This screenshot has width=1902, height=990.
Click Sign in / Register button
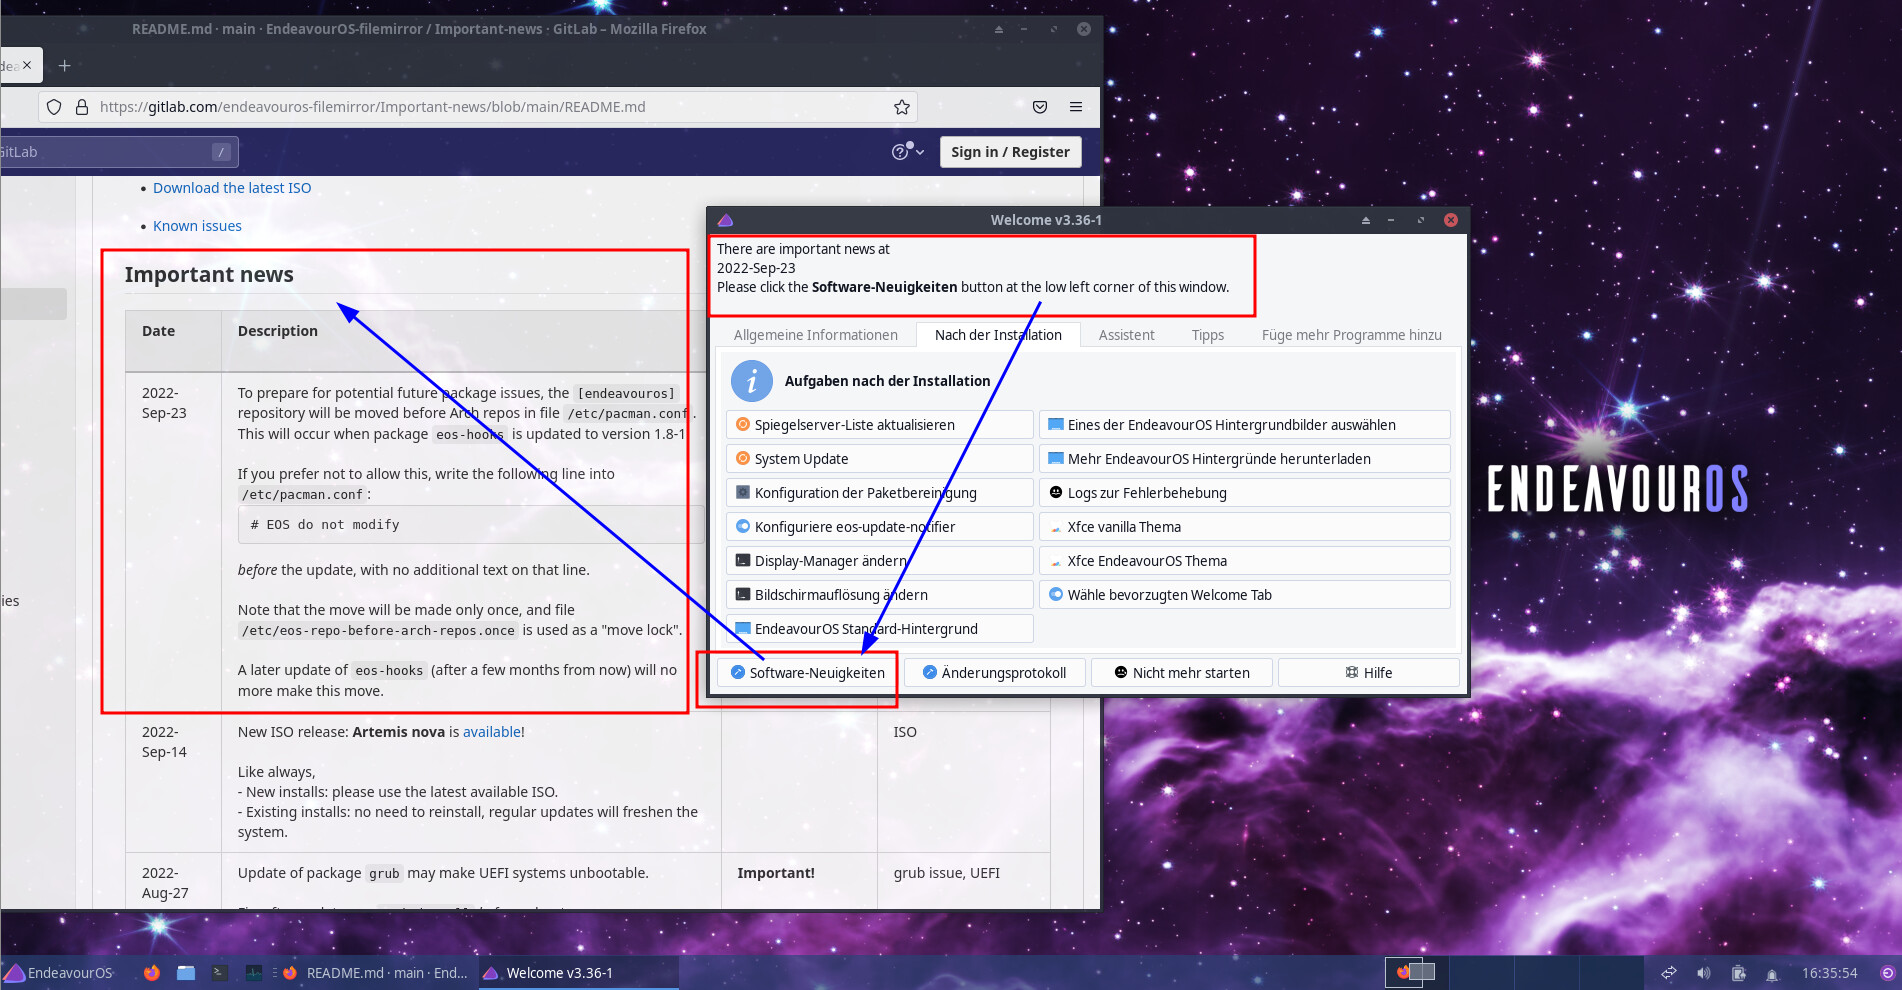pos(1010,152)
